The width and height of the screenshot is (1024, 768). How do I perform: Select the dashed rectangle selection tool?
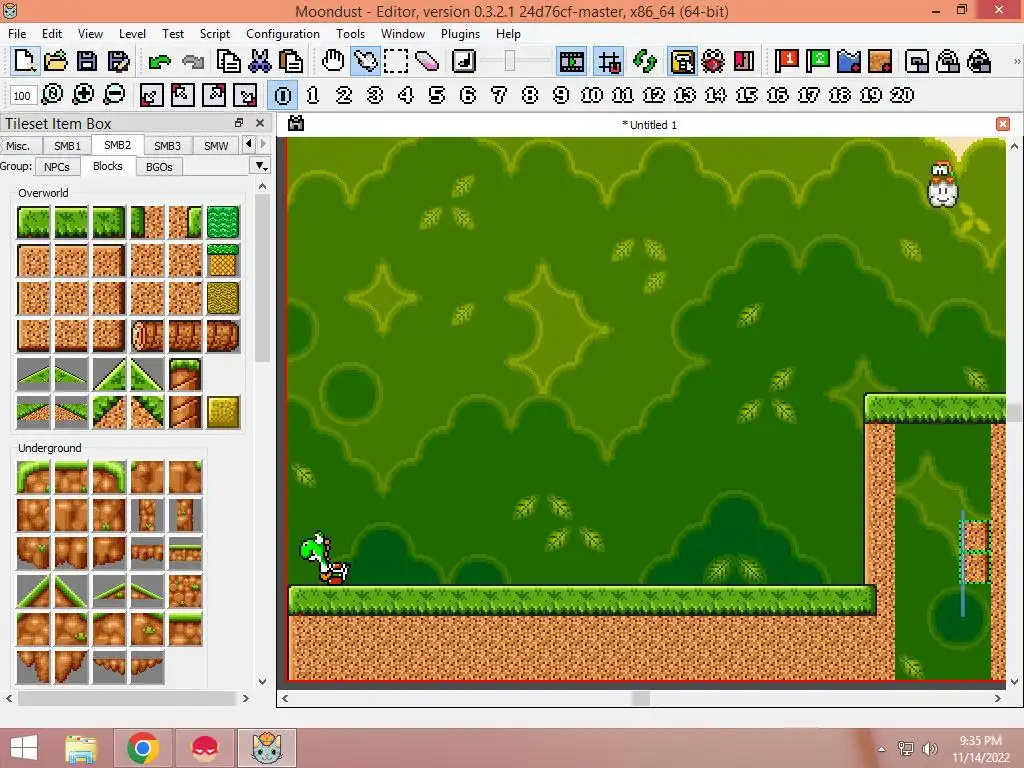(396, 61)
